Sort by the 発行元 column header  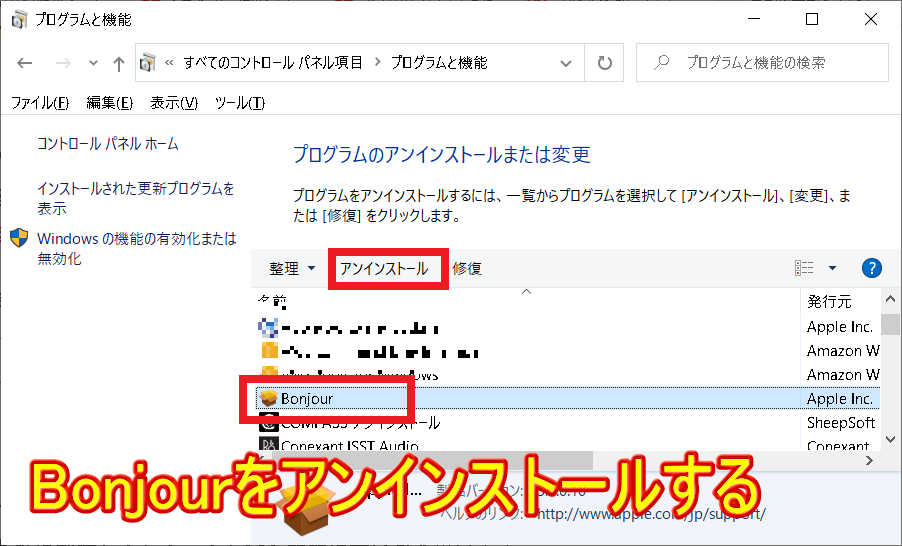829,301
